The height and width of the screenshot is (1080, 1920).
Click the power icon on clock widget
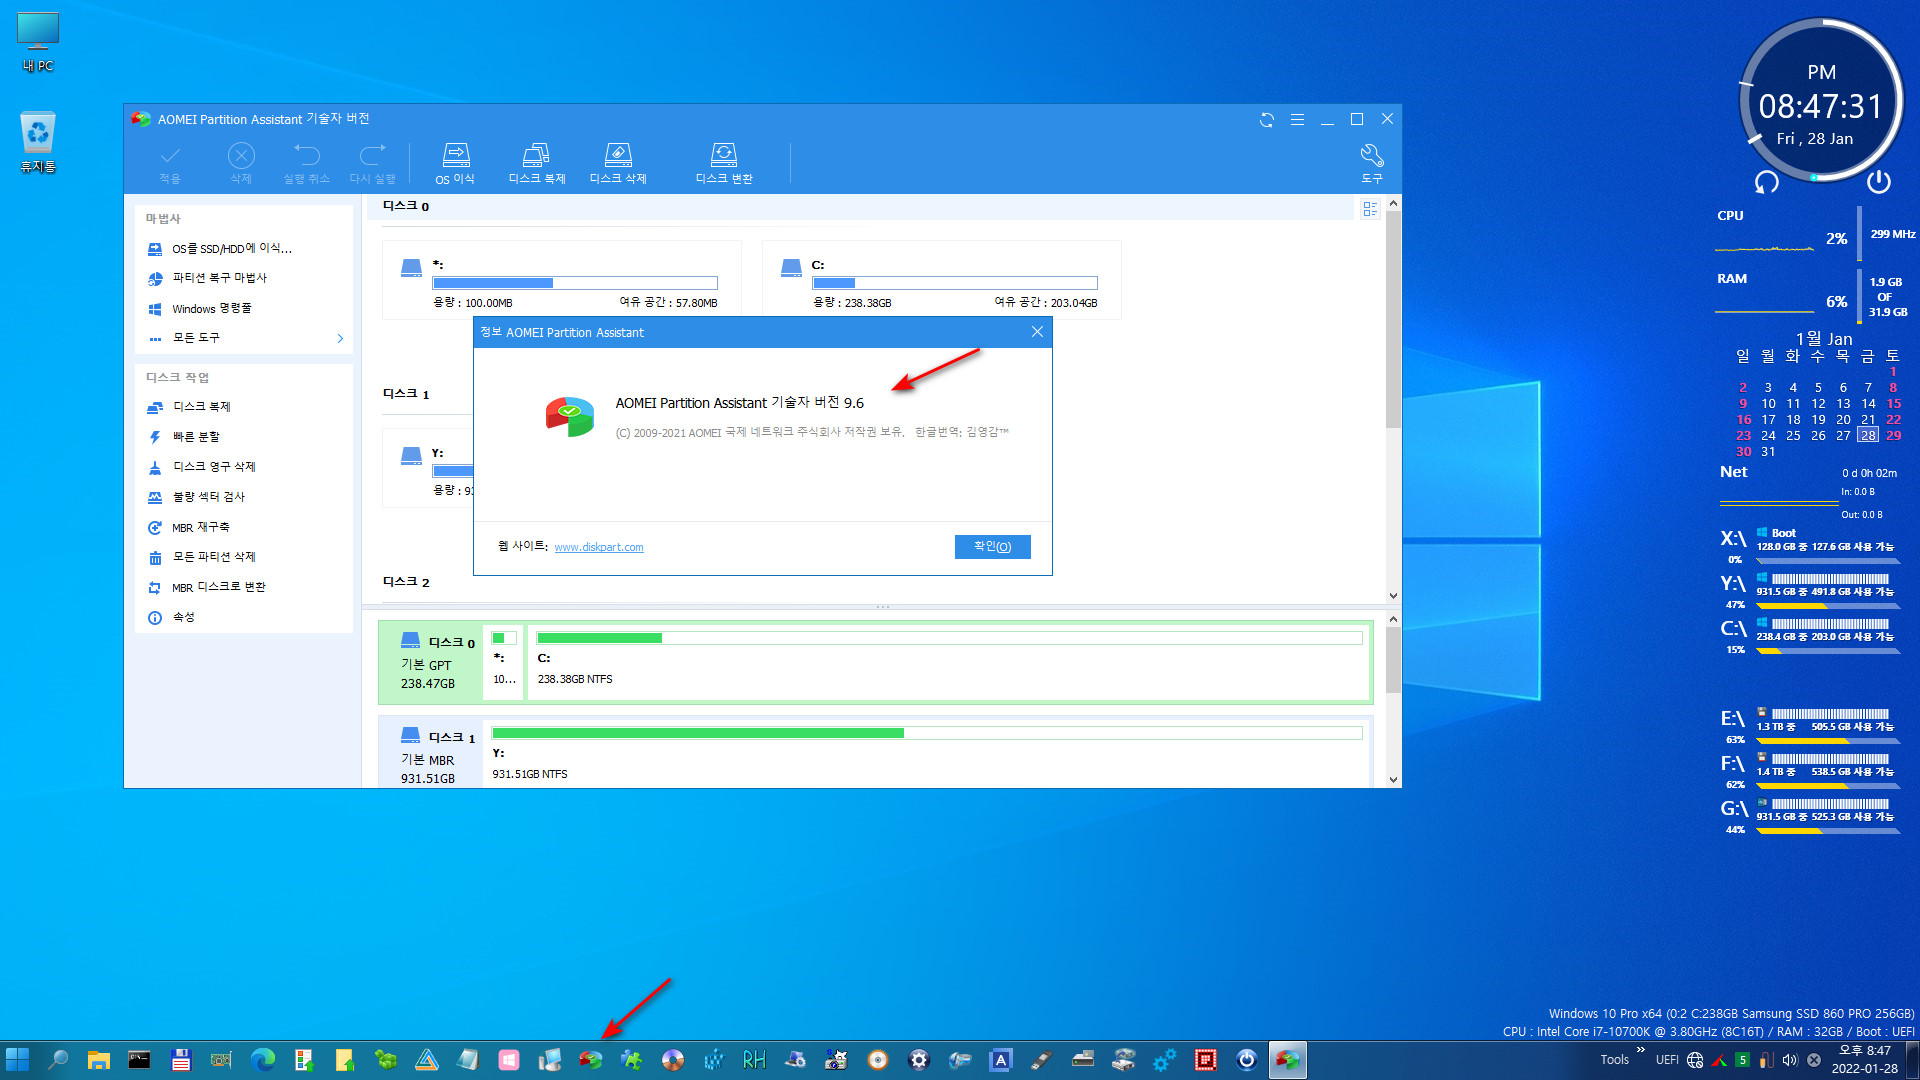1878,181
